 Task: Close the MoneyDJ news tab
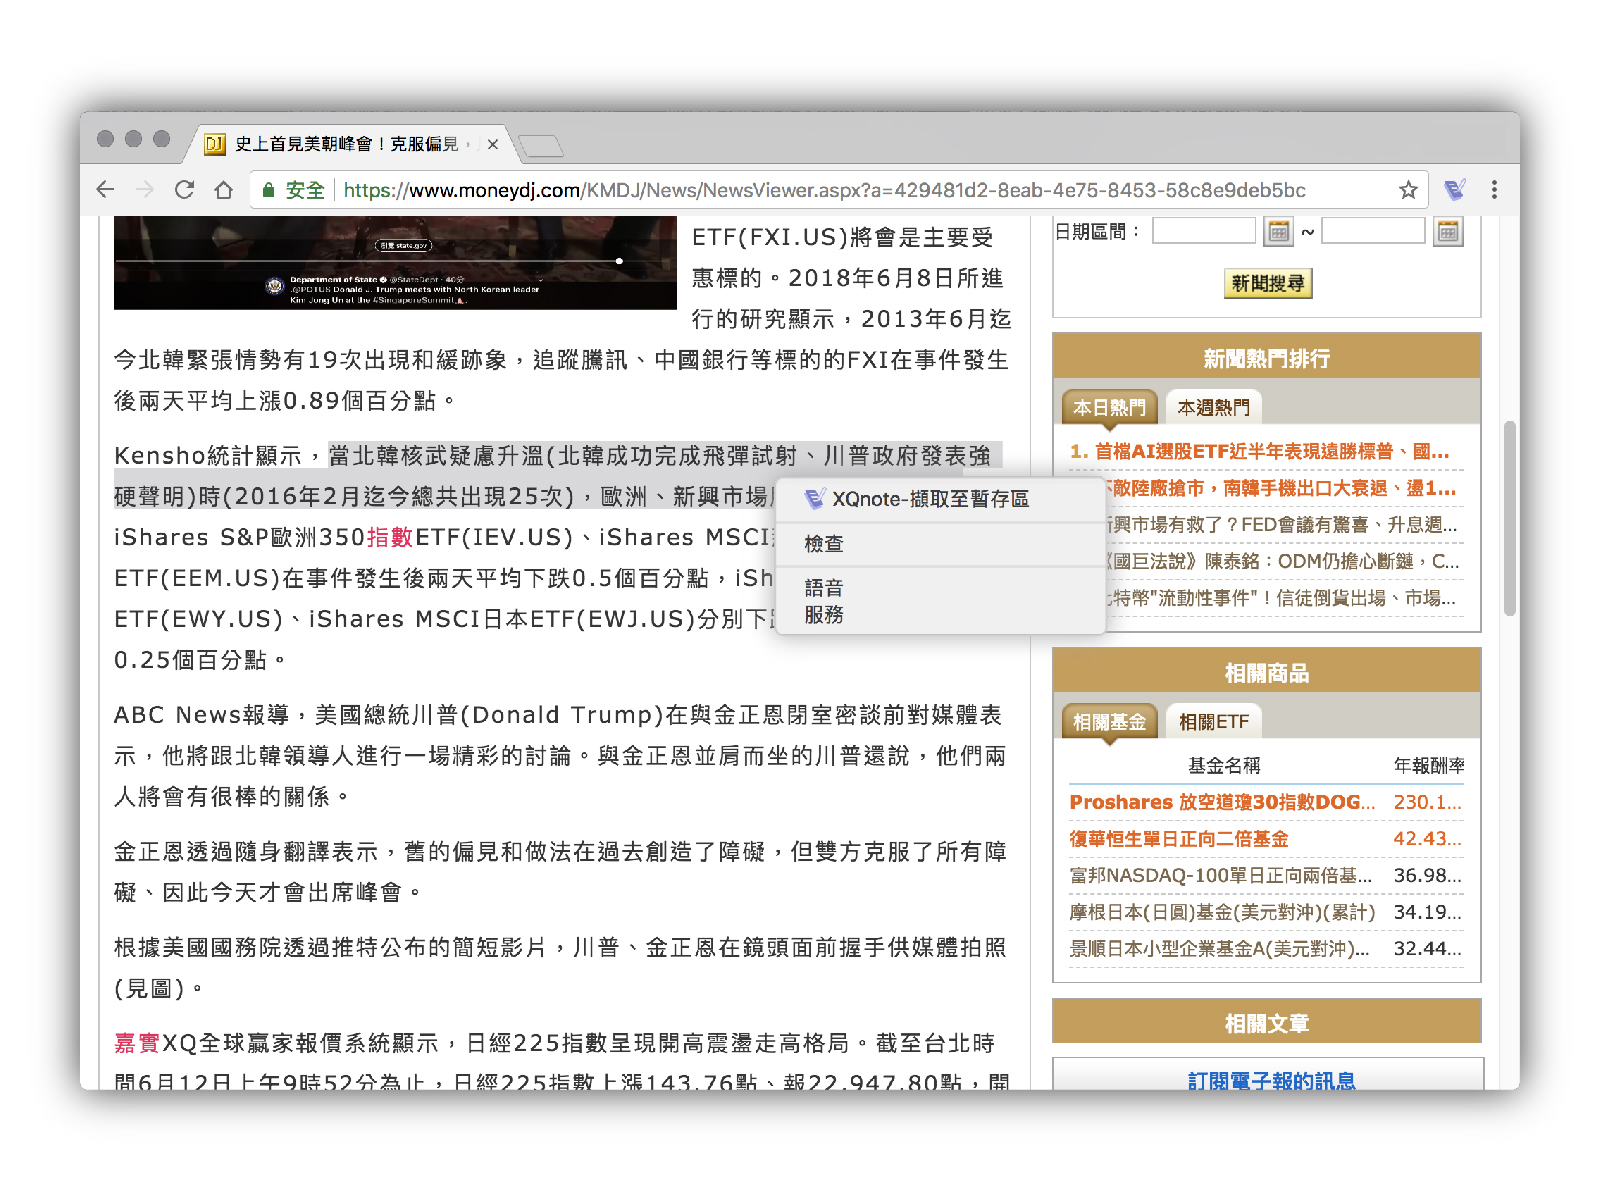[493, 144]
